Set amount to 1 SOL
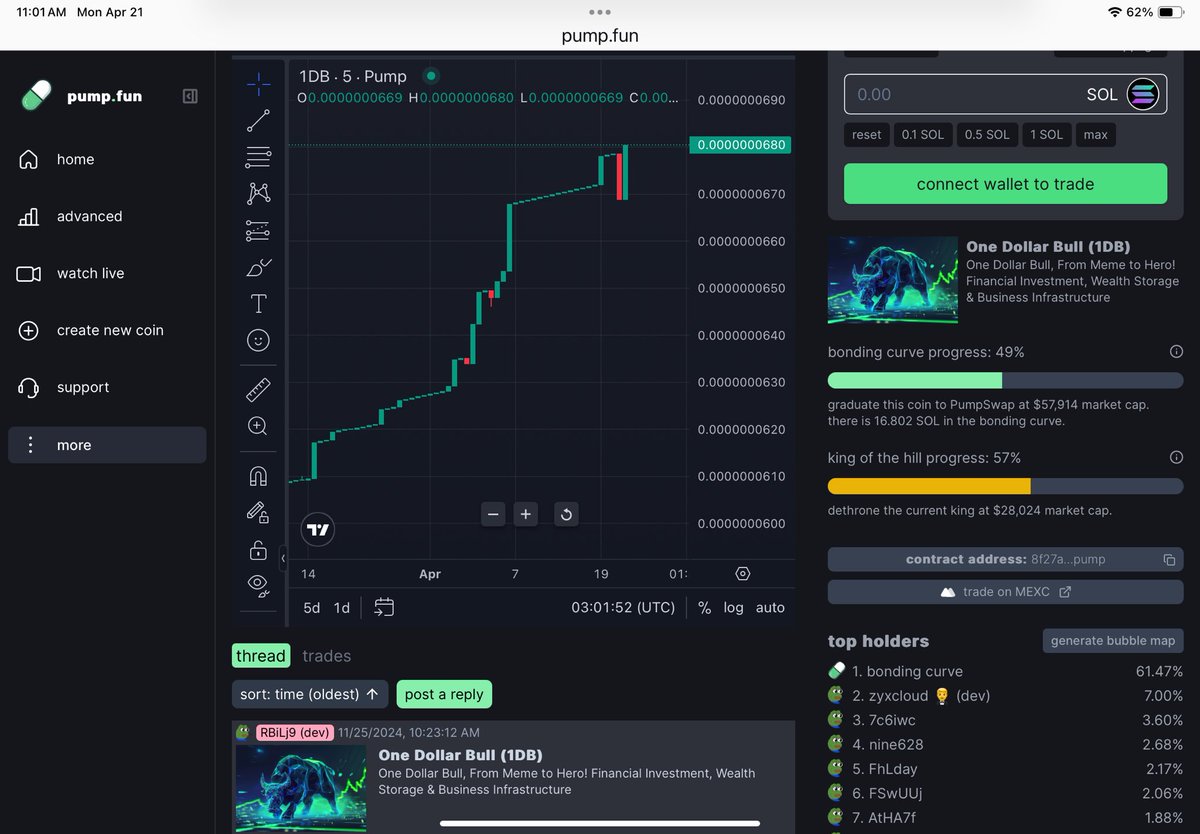Screen dimensions: 1200x834 point(1047,134)
